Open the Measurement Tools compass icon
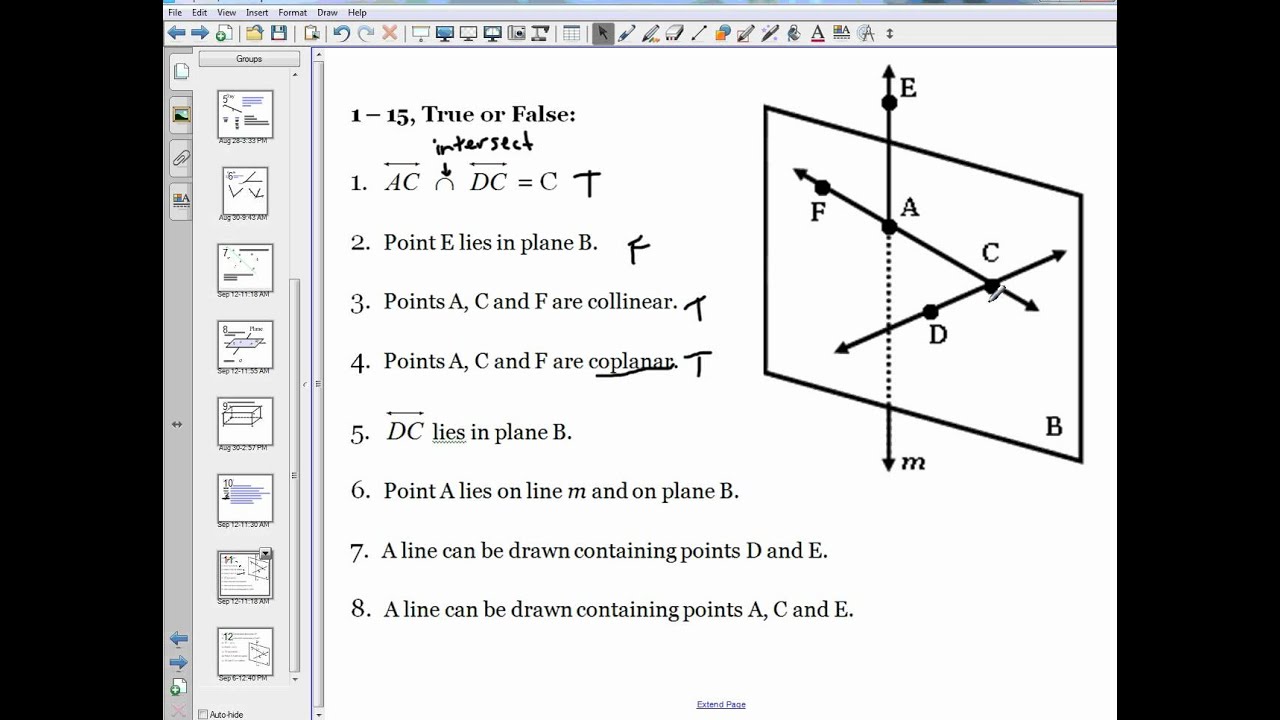1280x720 pixels. [866, 33]
